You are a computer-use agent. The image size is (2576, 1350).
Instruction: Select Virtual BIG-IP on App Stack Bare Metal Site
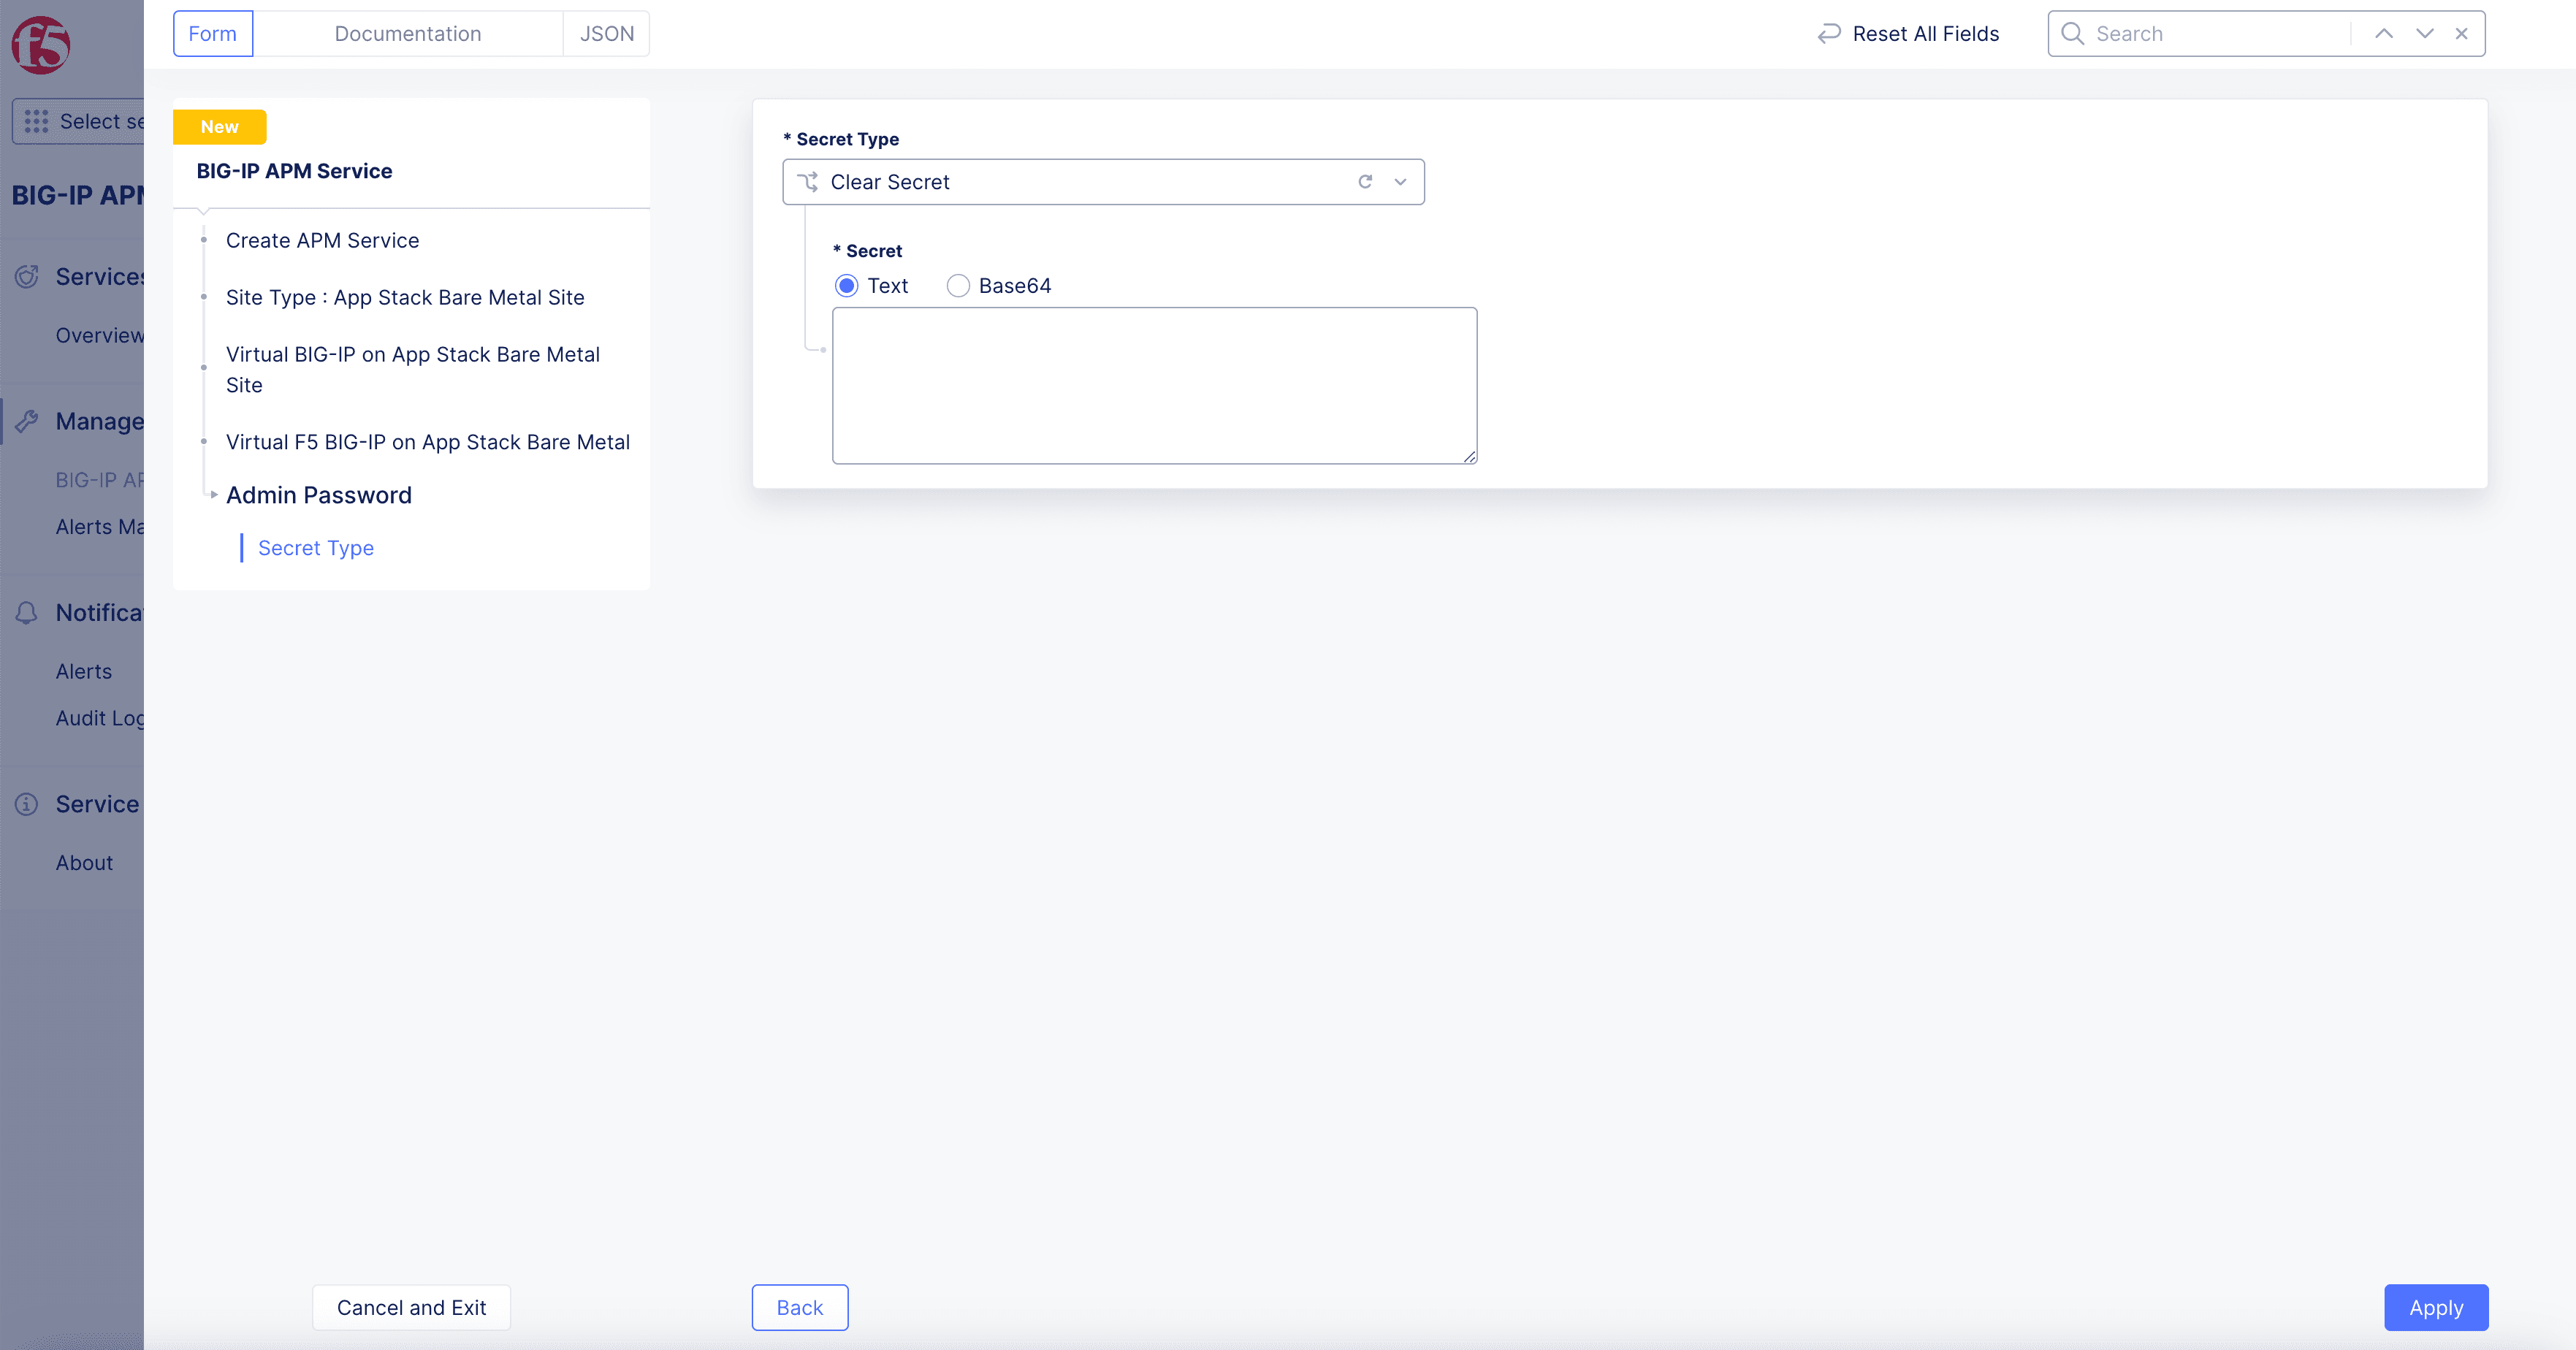point(413,370)
